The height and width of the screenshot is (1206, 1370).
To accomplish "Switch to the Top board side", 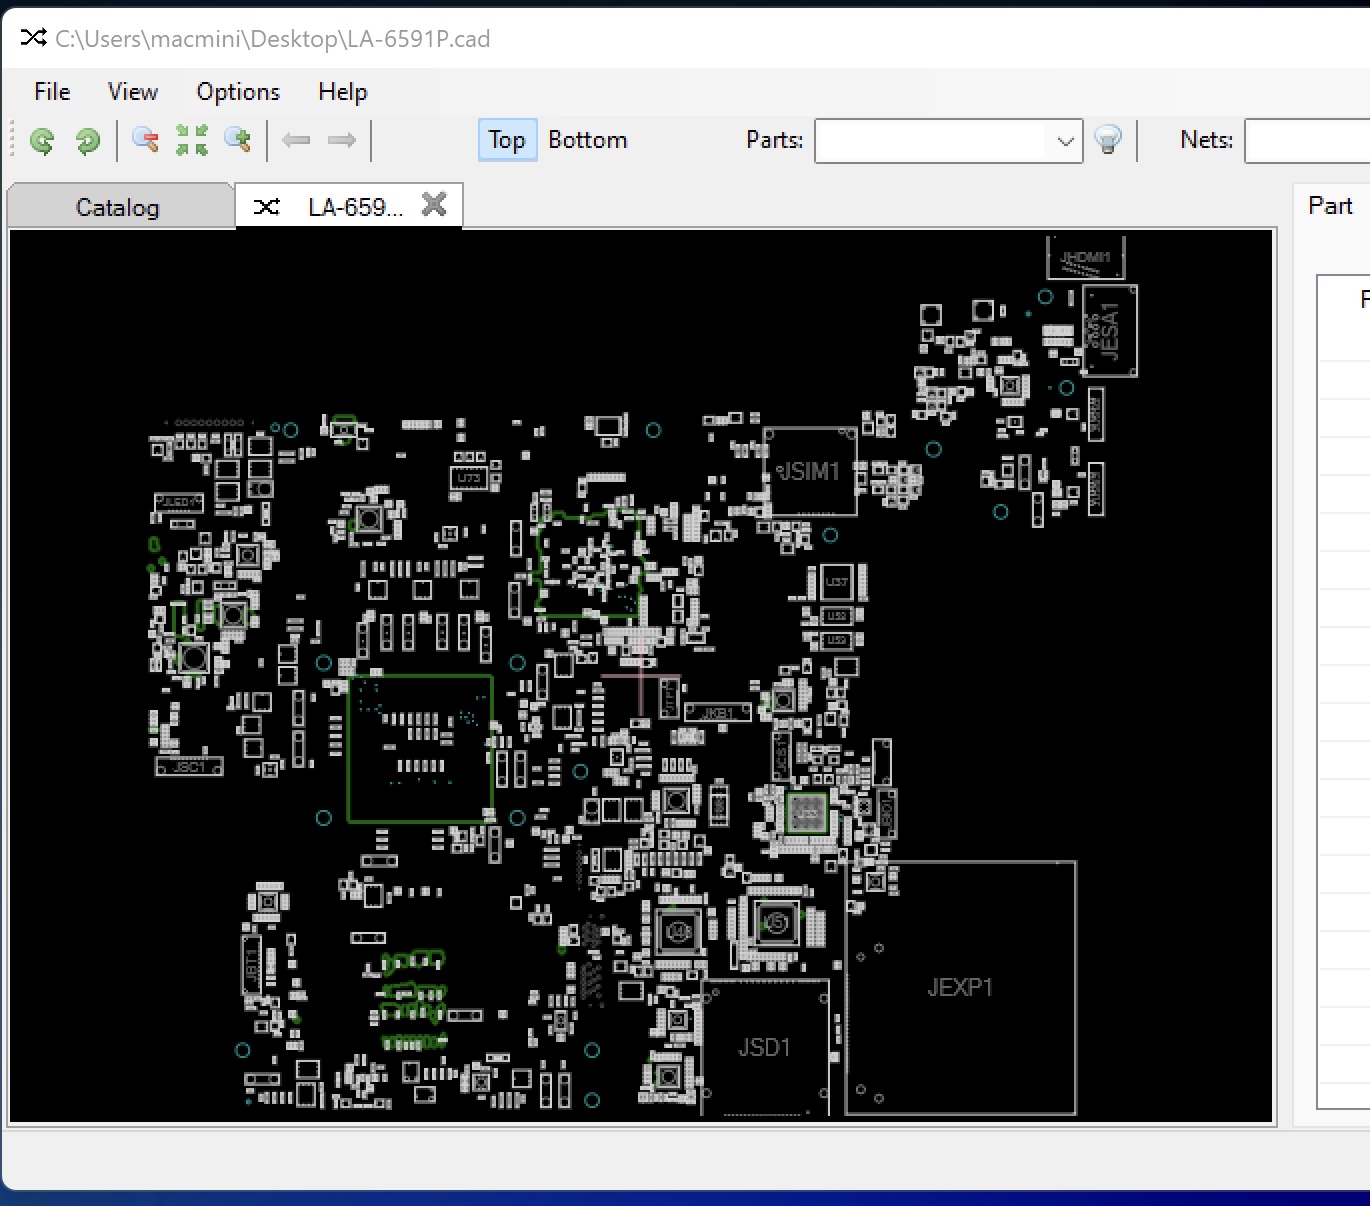I will [x=507, y=140].
